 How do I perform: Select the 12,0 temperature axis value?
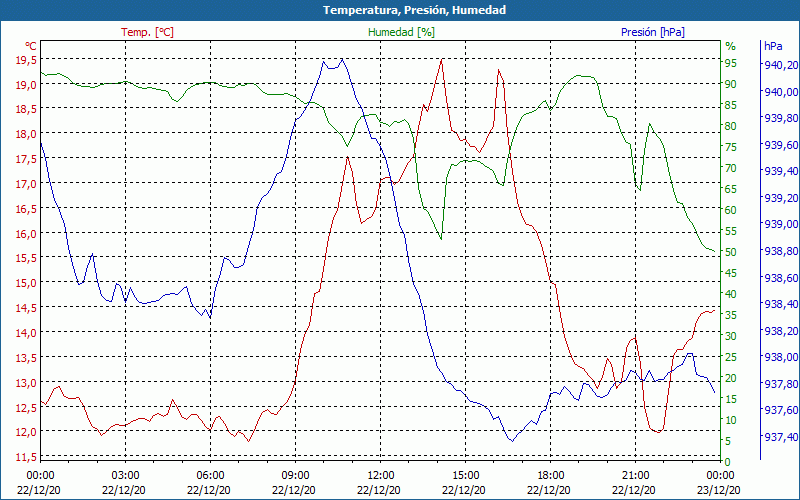coord(26,432)
